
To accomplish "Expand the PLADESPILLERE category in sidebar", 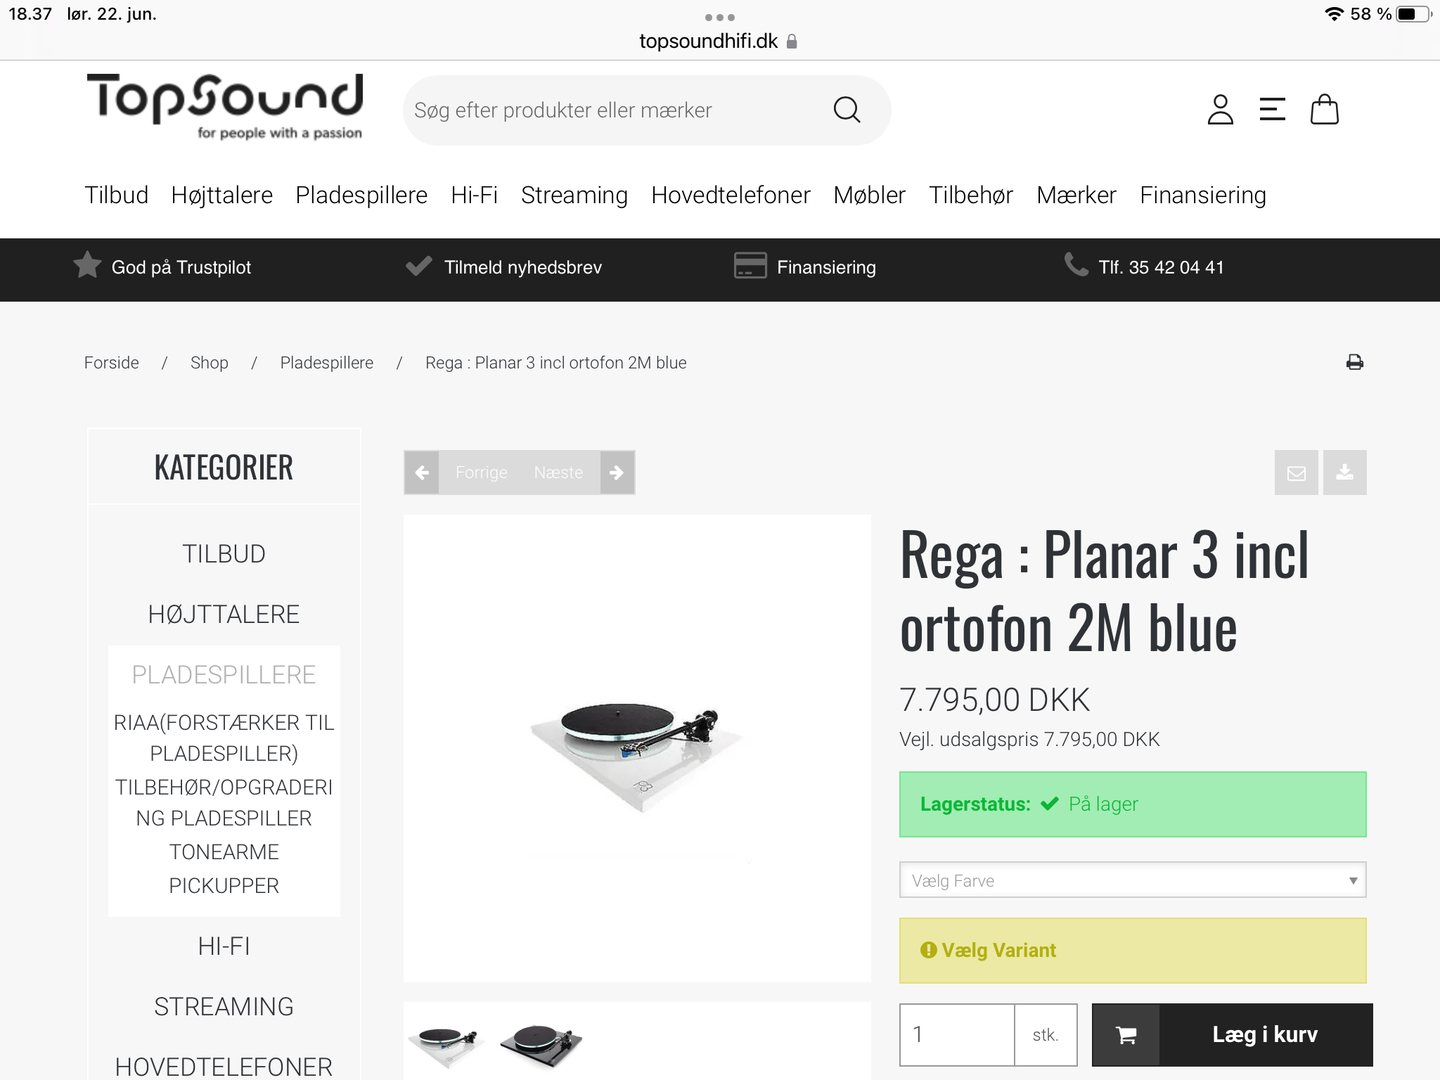I will tap(224, 675).
